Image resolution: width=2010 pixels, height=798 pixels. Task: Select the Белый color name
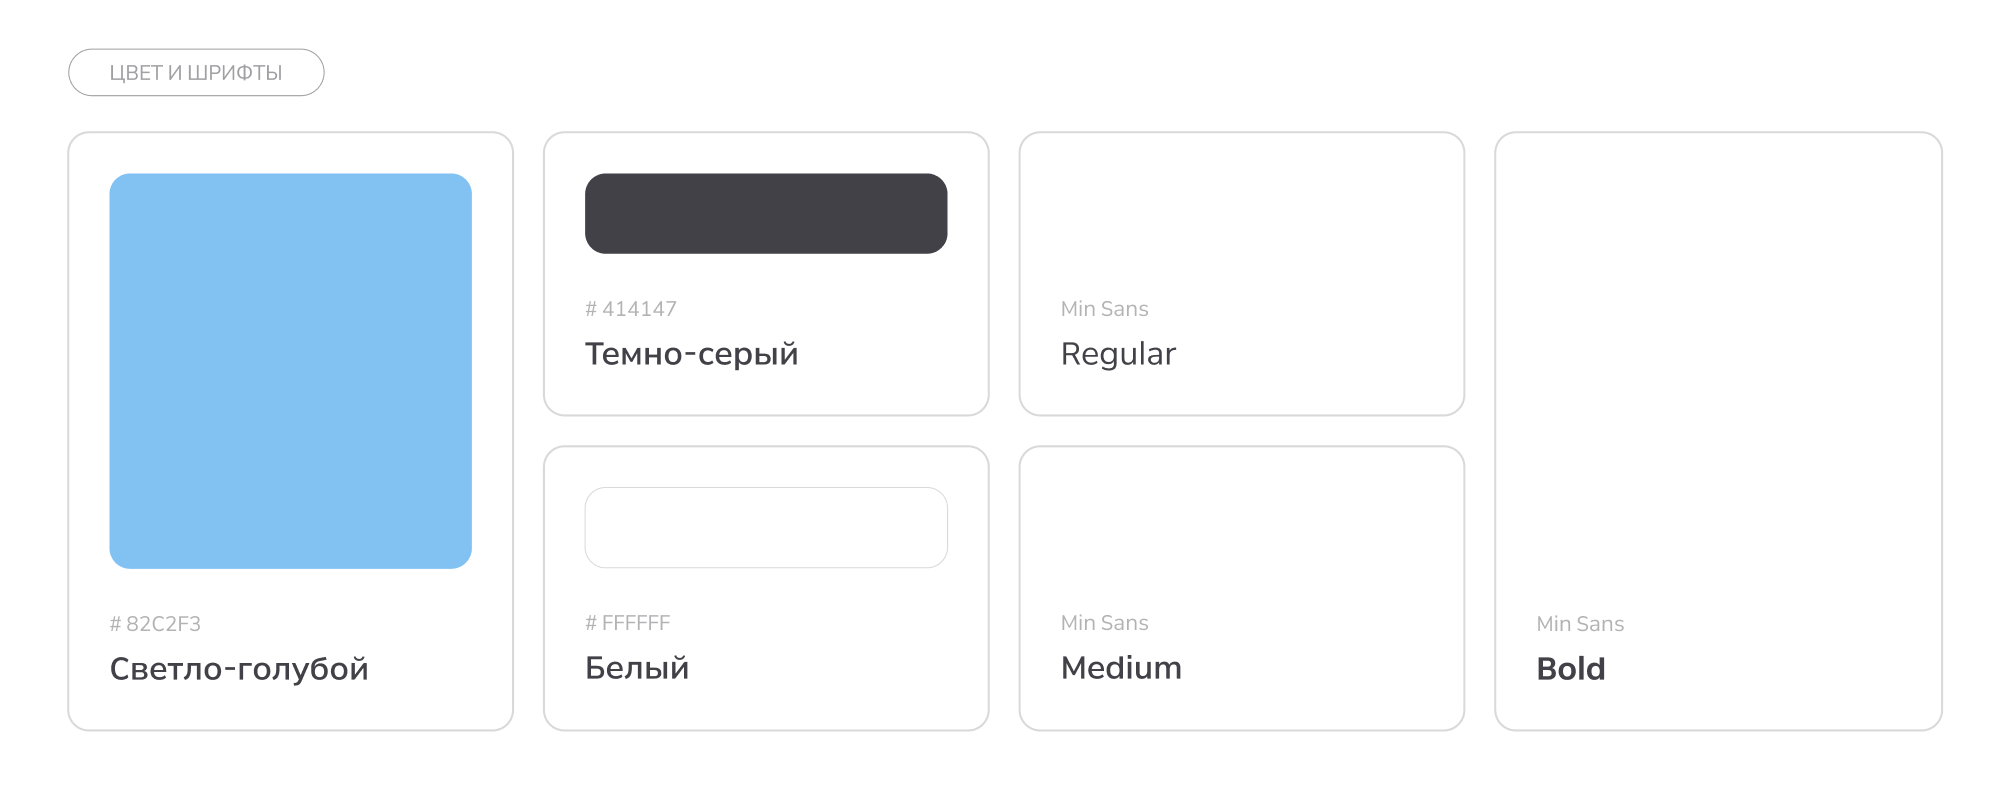point(637,668)
